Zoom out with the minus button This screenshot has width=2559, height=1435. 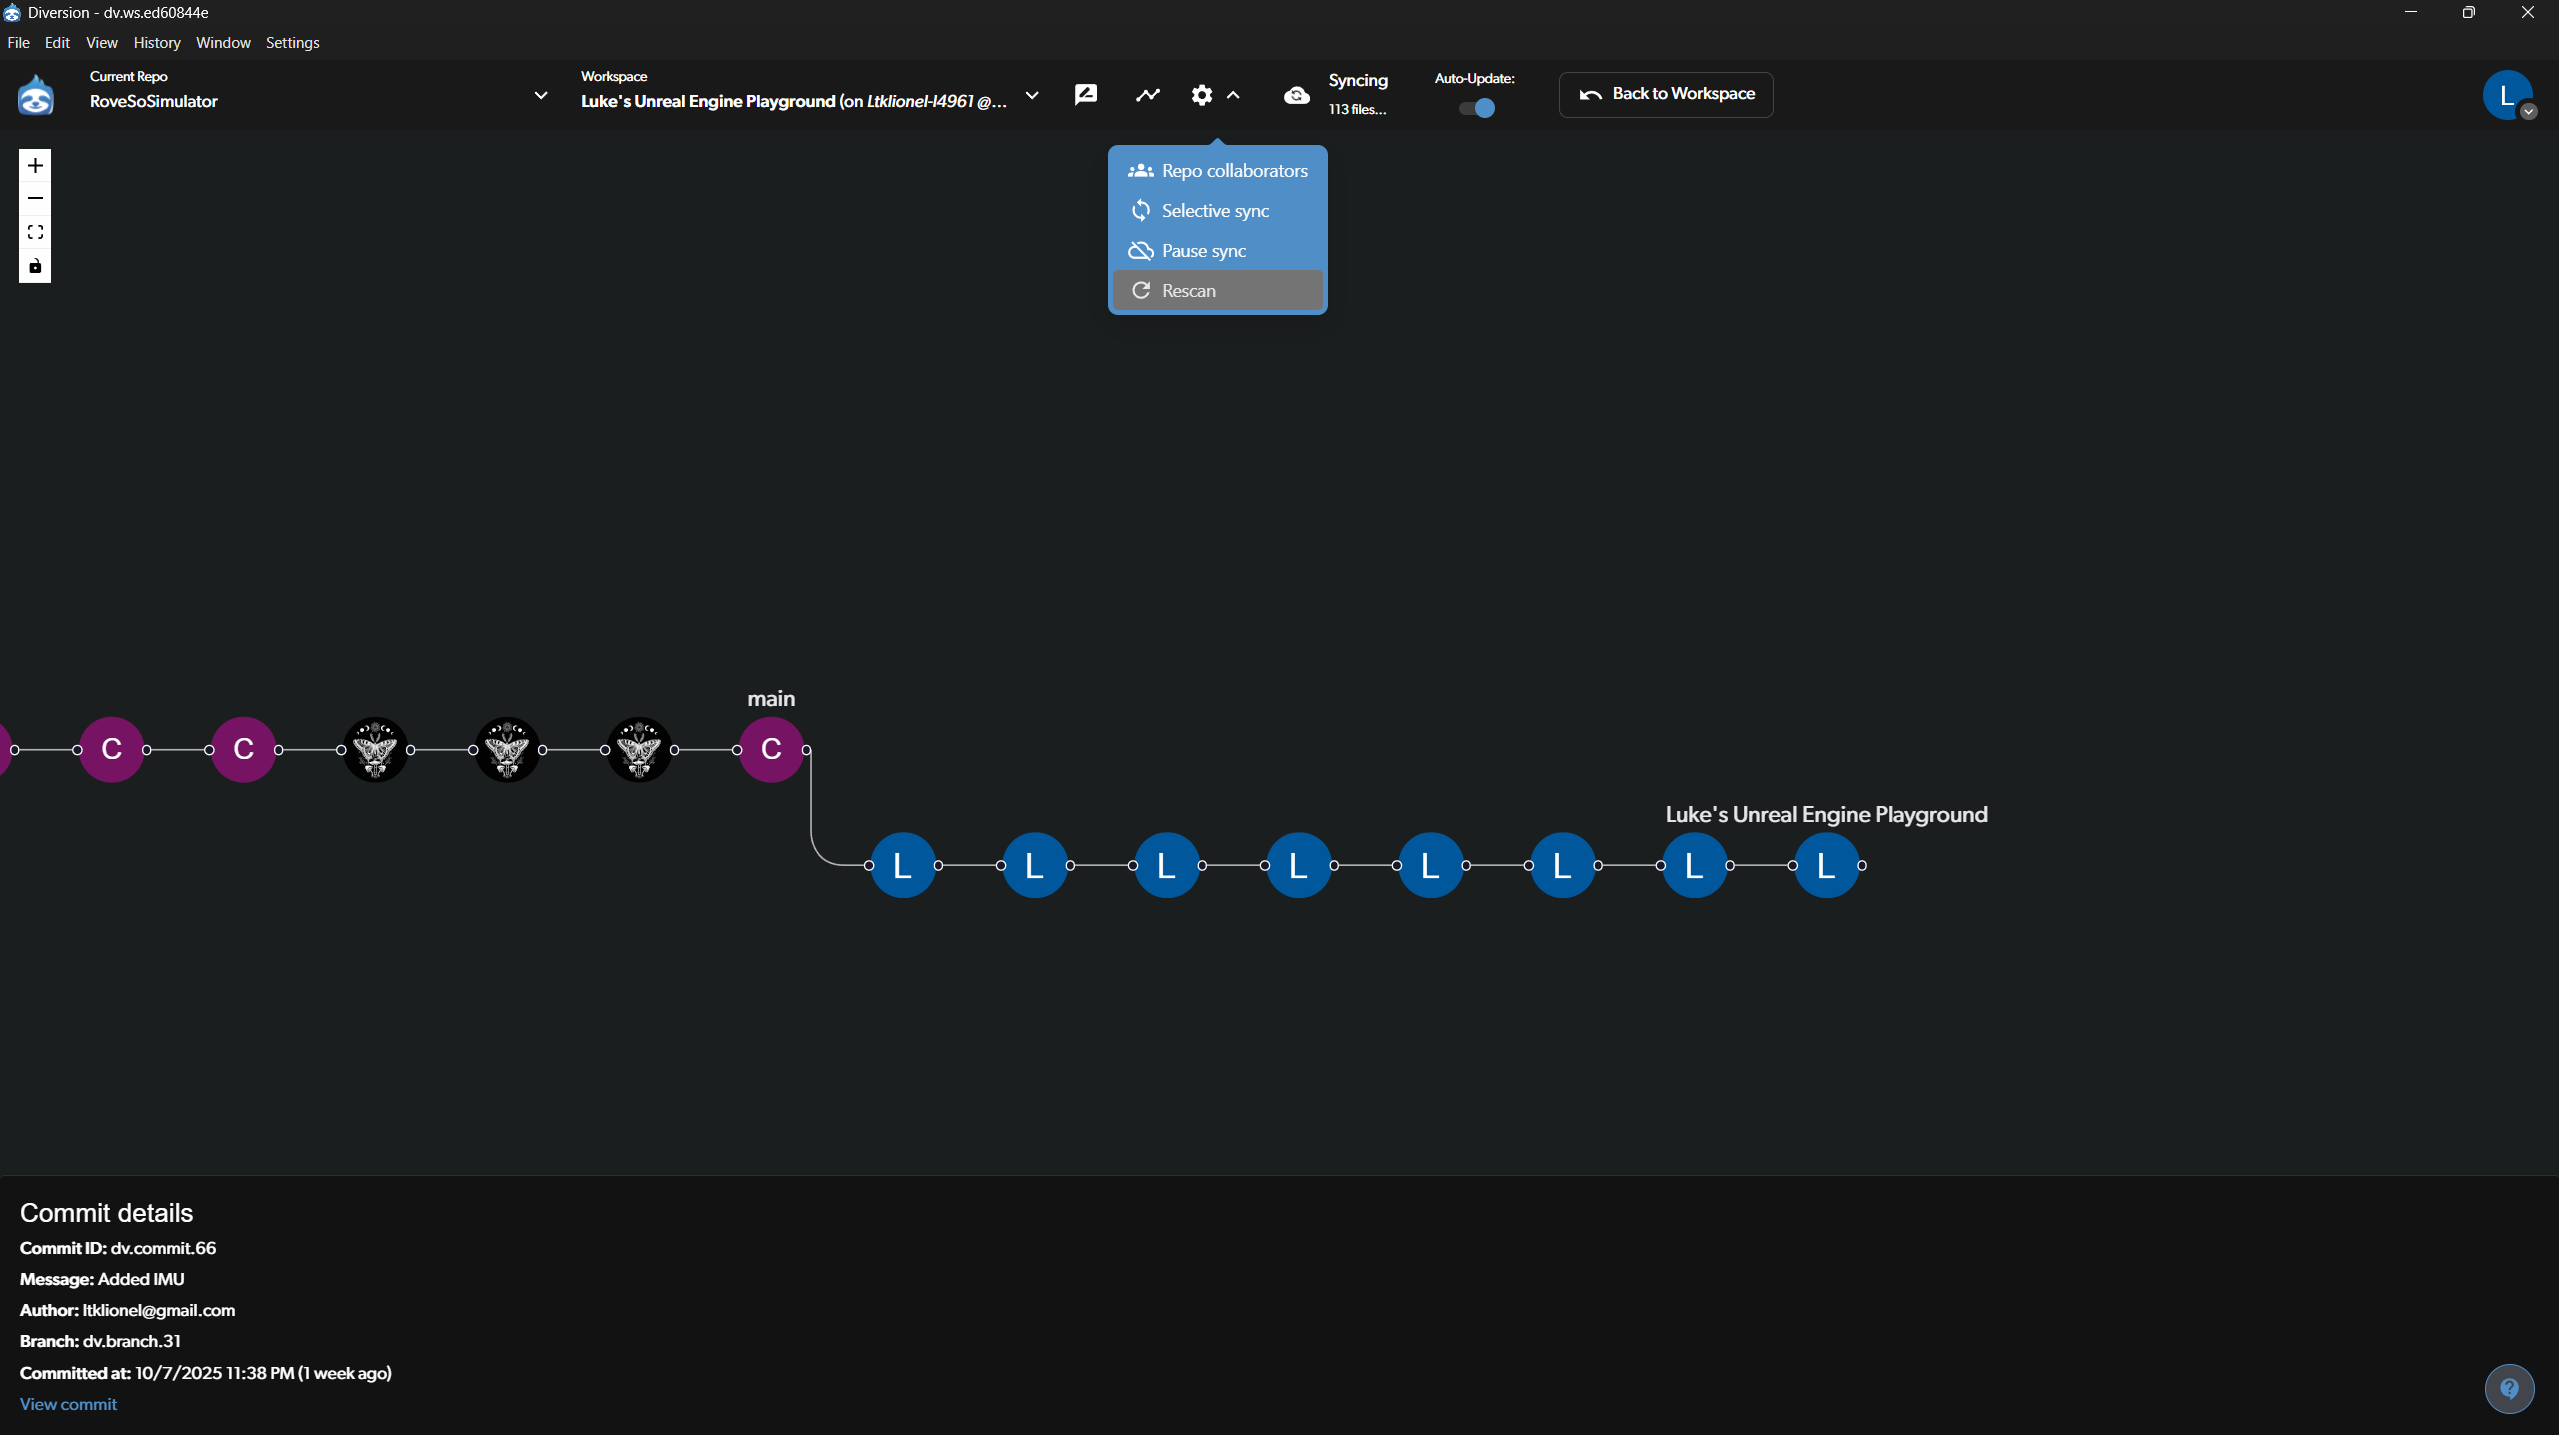click(35, 199)
